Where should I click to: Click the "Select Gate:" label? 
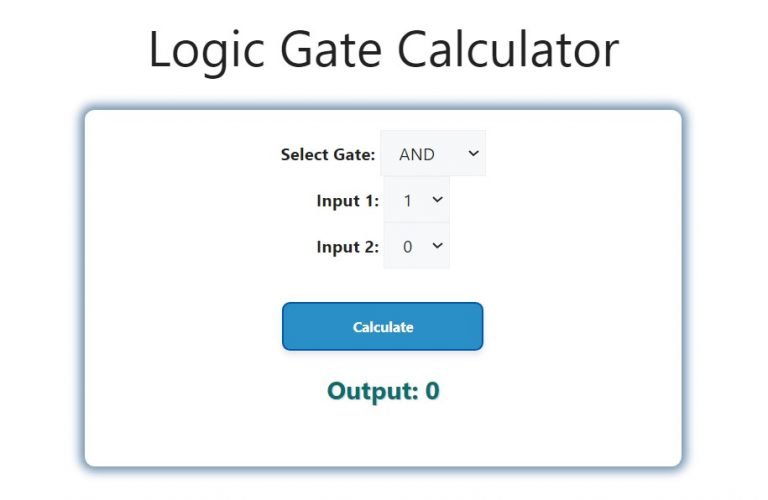[x=328, y=154]
